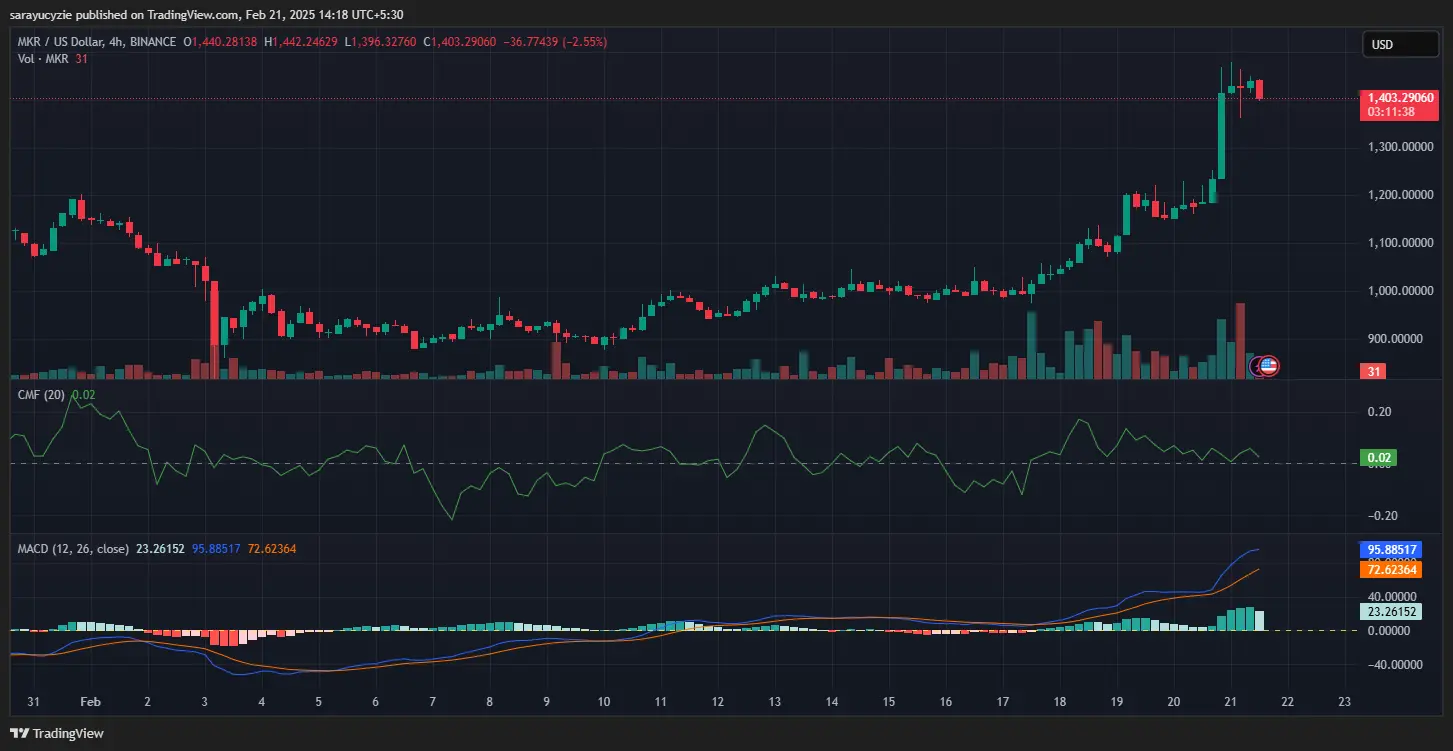Click the "Feb" label on the time axis
This screenshot has width=1453, height=751.
tap(88, 702)
